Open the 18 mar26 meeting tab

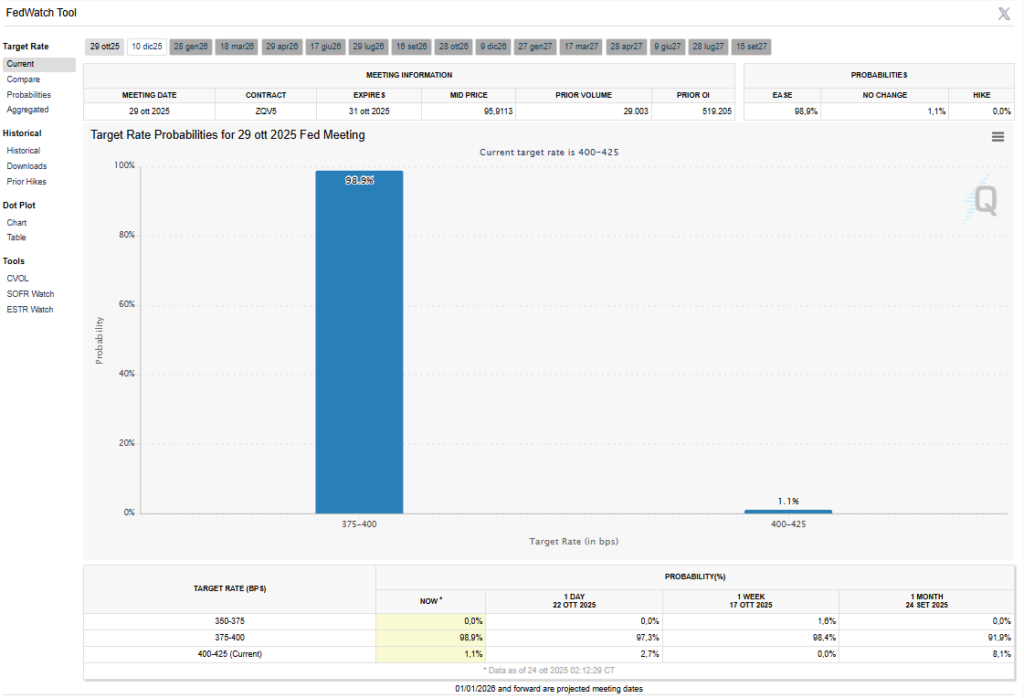237,47
